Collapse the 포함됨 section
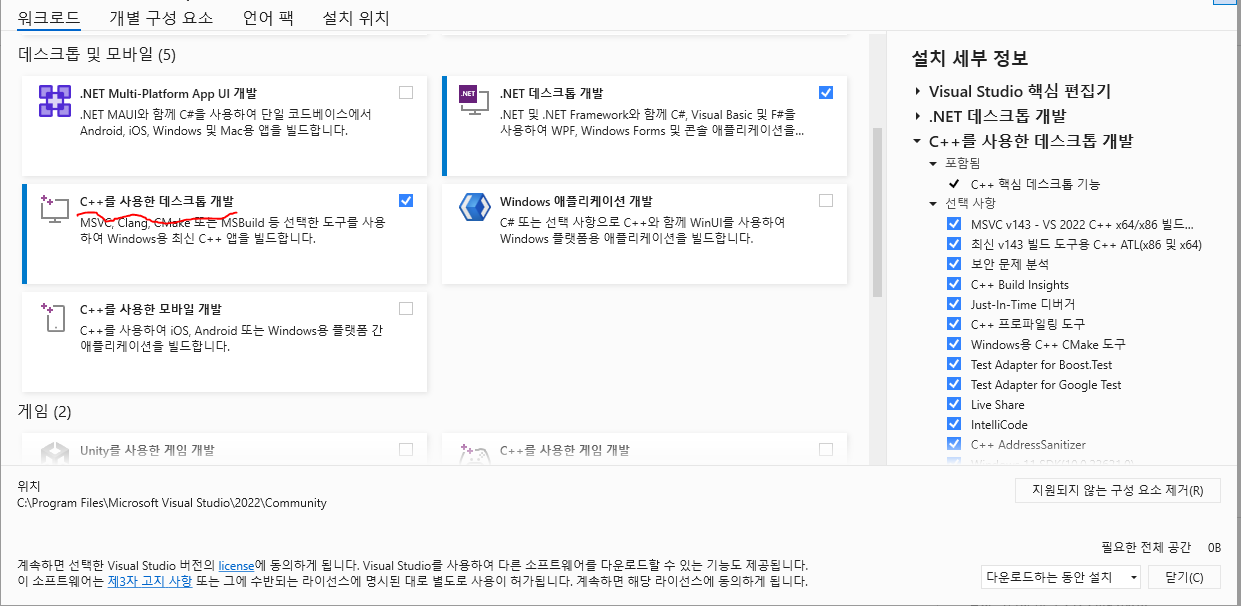Image resolution: width=1241 pixels, height=606 pixels. point(934,163)
